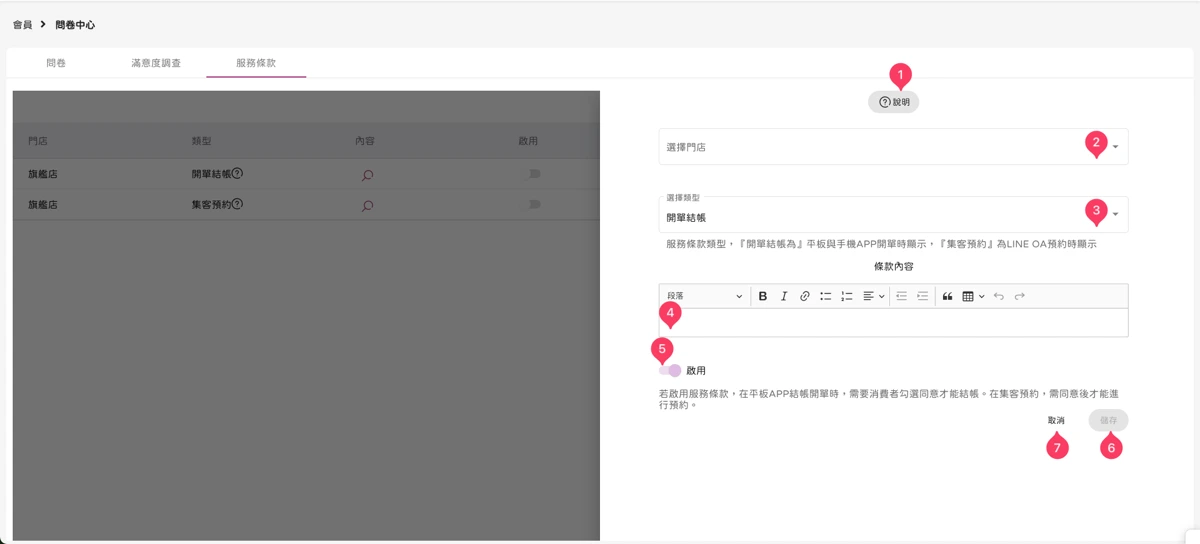This screenshot has width=1200, height=544.
Task: Toggle the 啟用 switch for the 集客預約 row
Action: click(533, 204)
